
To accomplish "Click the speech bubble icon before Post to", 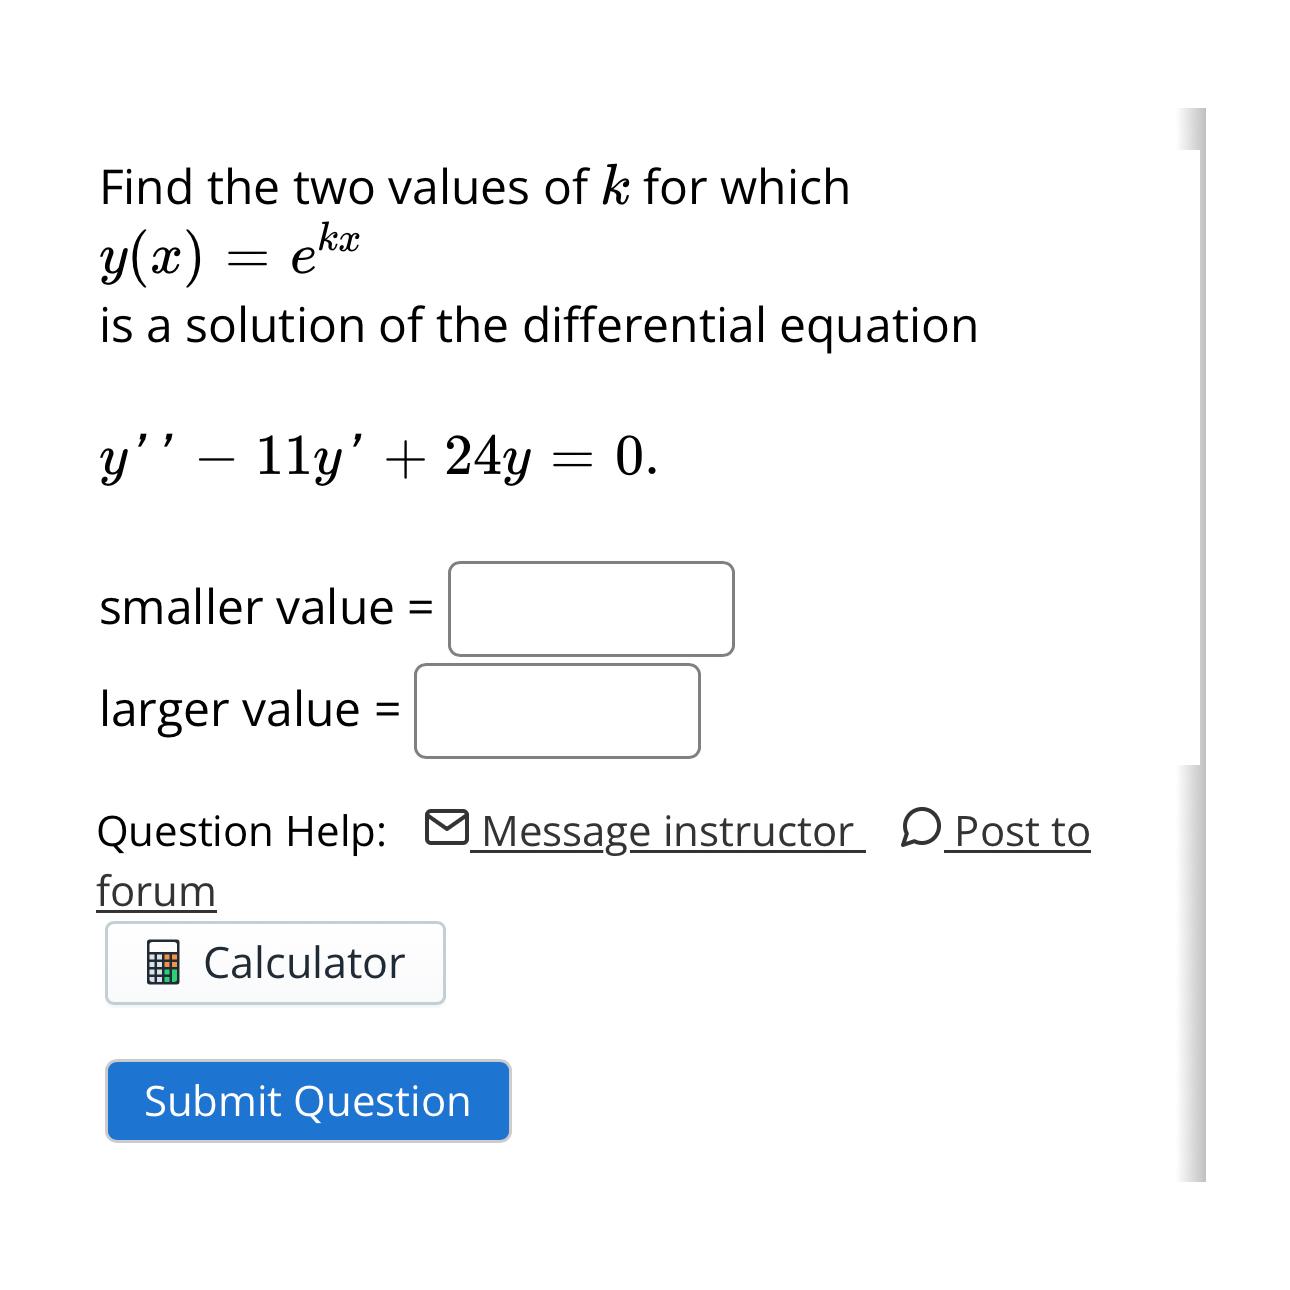I will tap(920, 828).
